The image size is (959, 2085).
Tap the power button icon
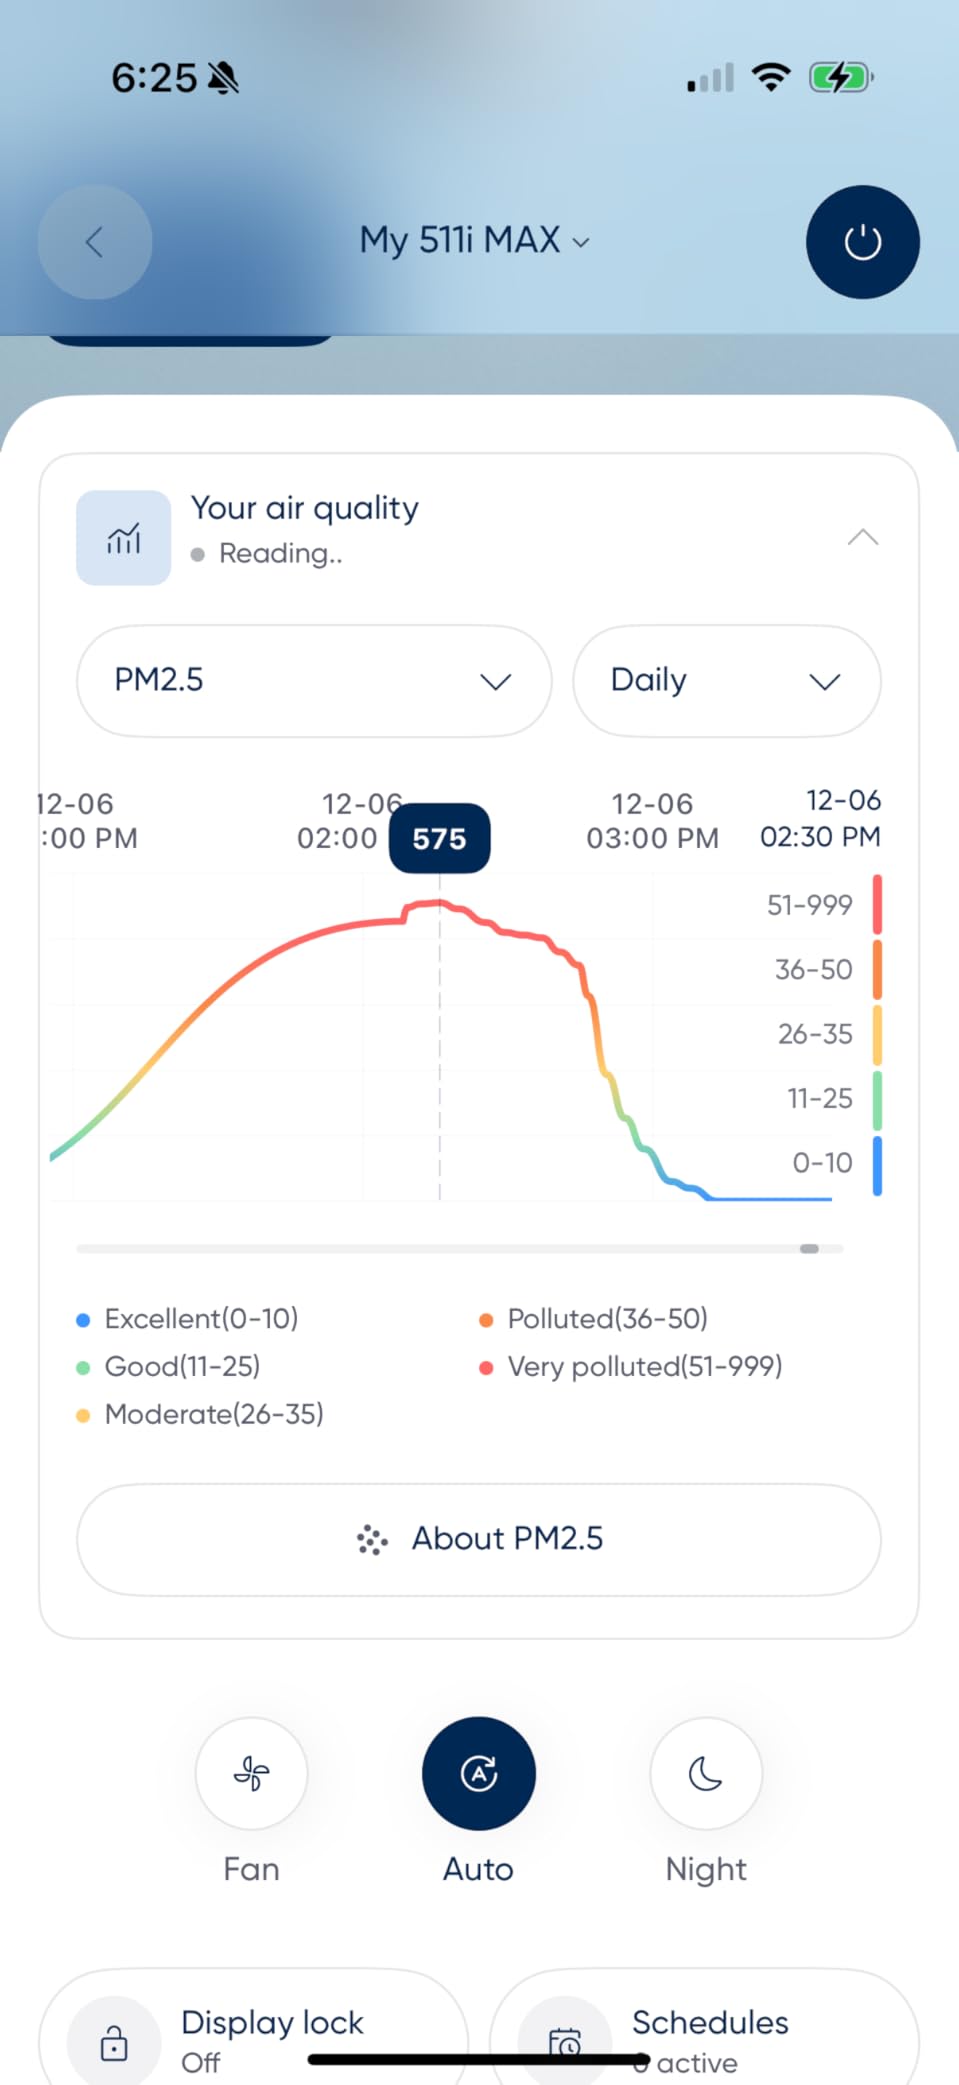point(862,242)
